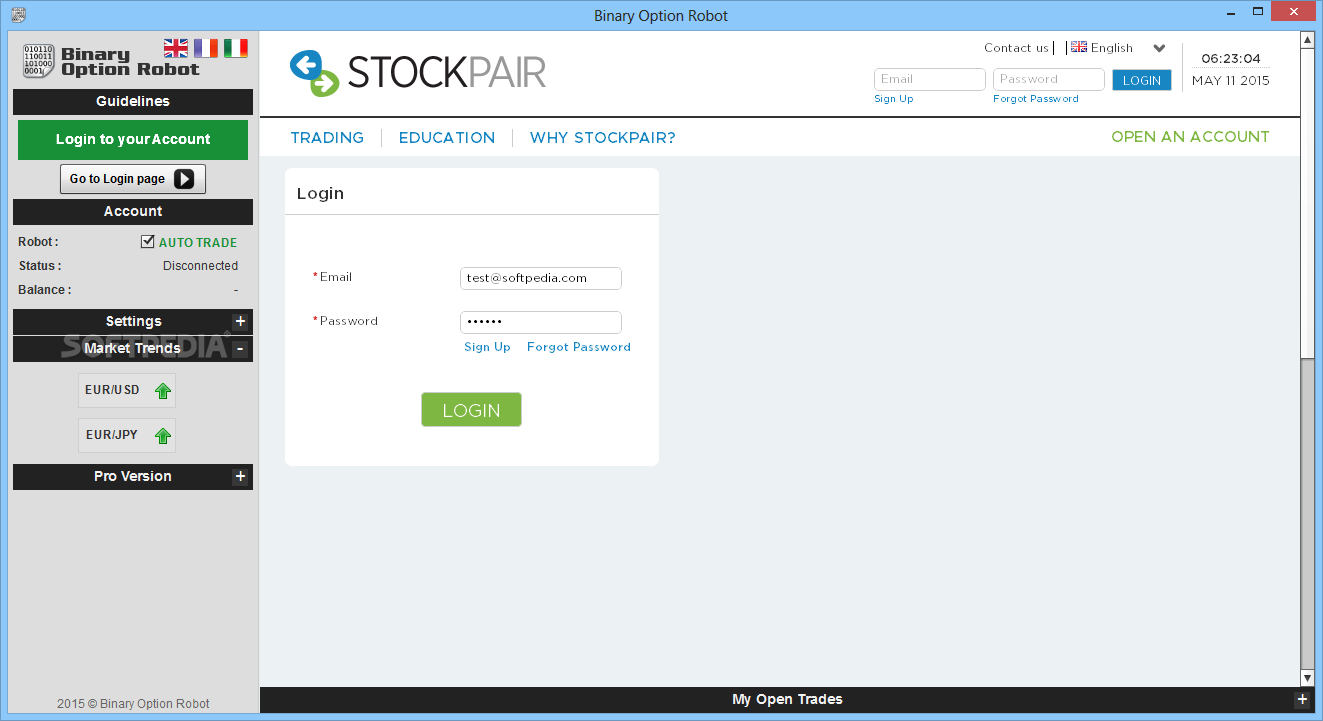Collapse the Market Trends section

[x=240, y=348]
